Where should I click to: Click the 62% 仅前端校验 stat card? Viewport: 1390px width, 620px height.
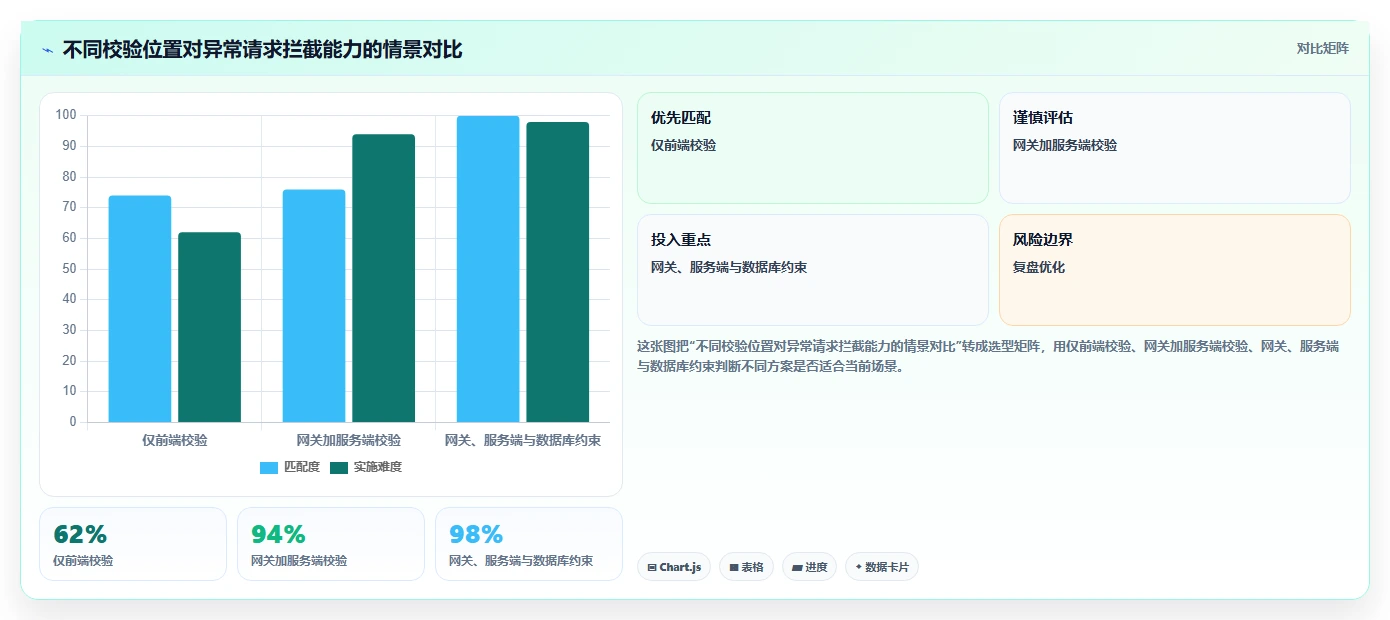(x=133, y=544)
